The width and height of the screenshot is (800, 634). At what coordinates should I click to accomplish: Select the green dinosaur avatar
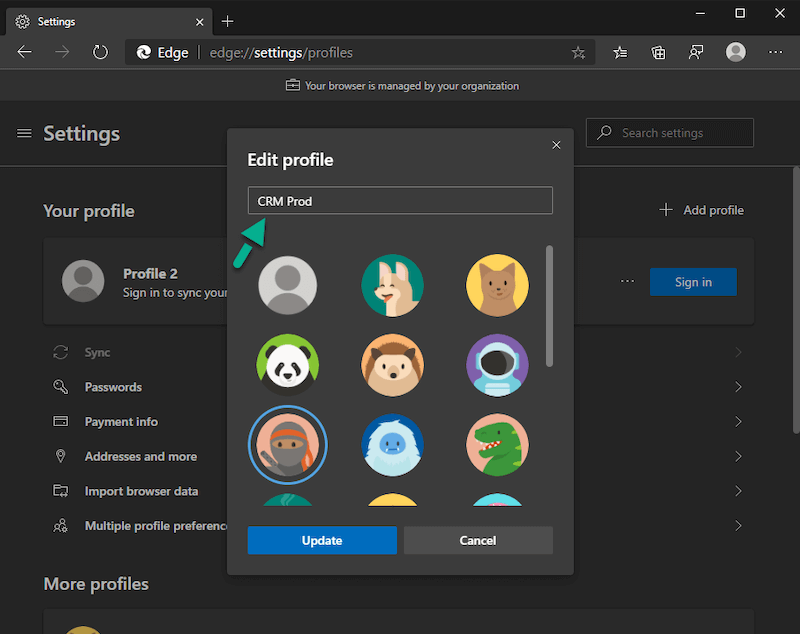pyautogui.click(x=497, y=445)
